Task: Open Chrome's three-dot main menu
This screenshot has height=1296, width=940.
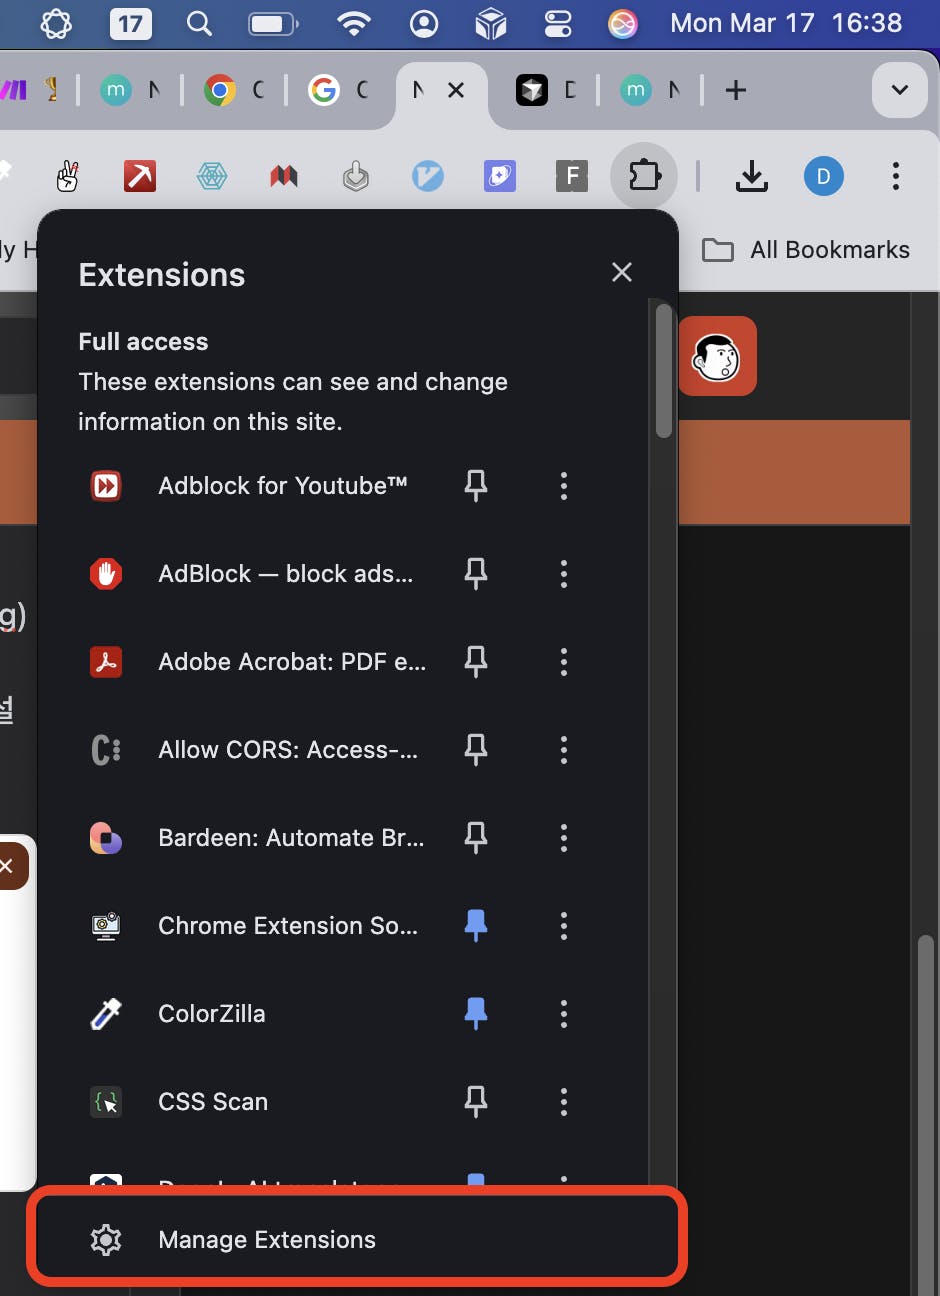Action: 896,177
